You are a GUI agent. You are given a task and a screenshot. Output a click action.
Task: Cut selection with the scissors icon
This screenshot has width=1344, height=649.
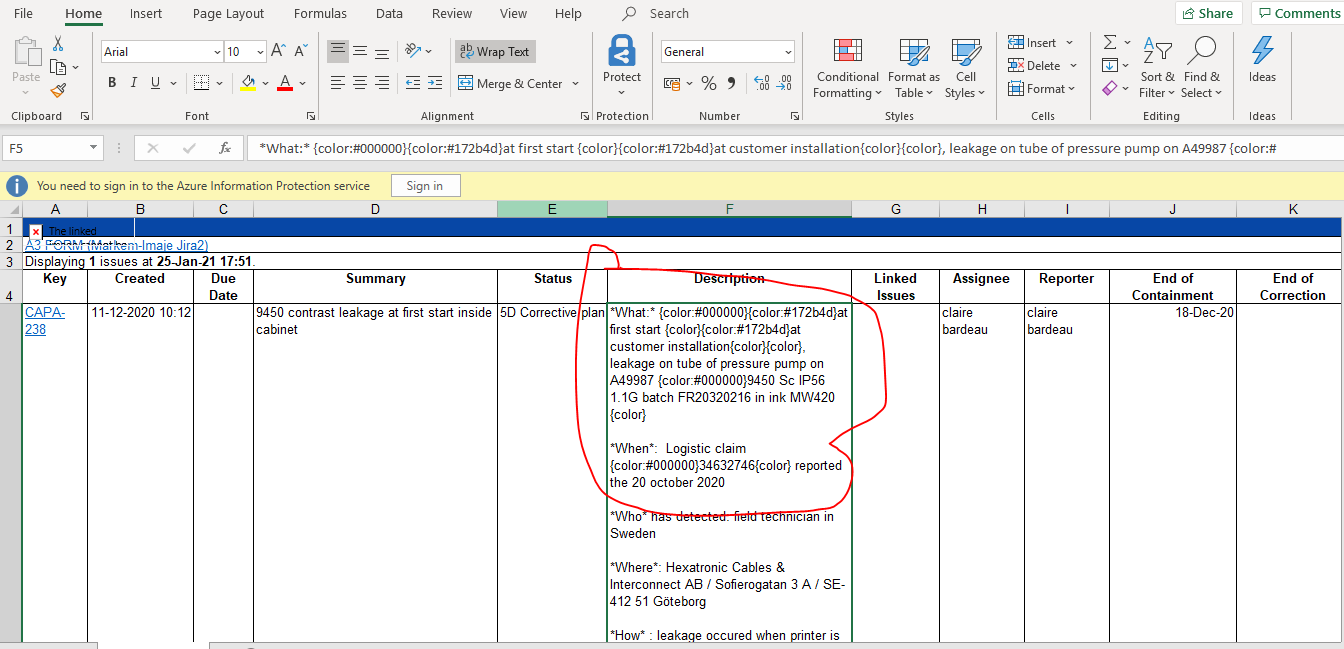click(58, 44)
